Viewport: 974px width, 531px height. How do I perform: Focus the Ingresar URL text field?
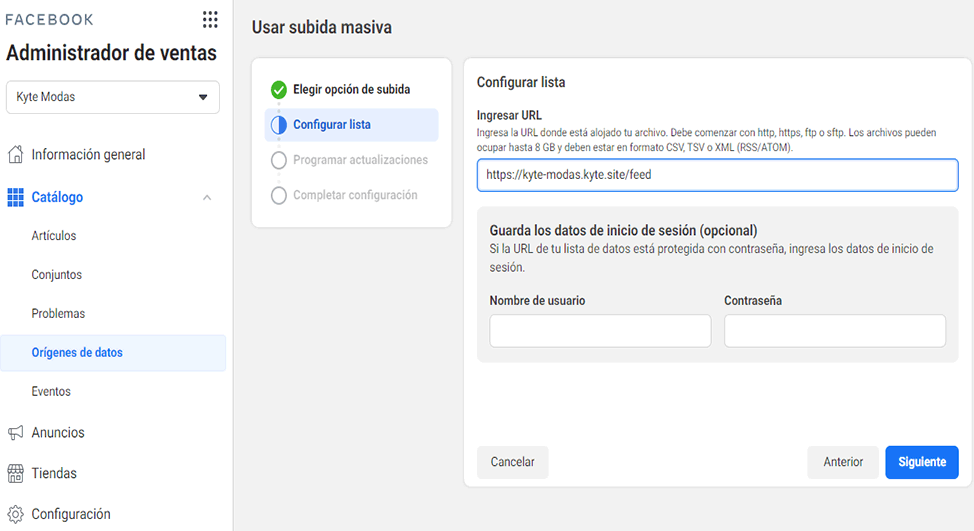717,175
